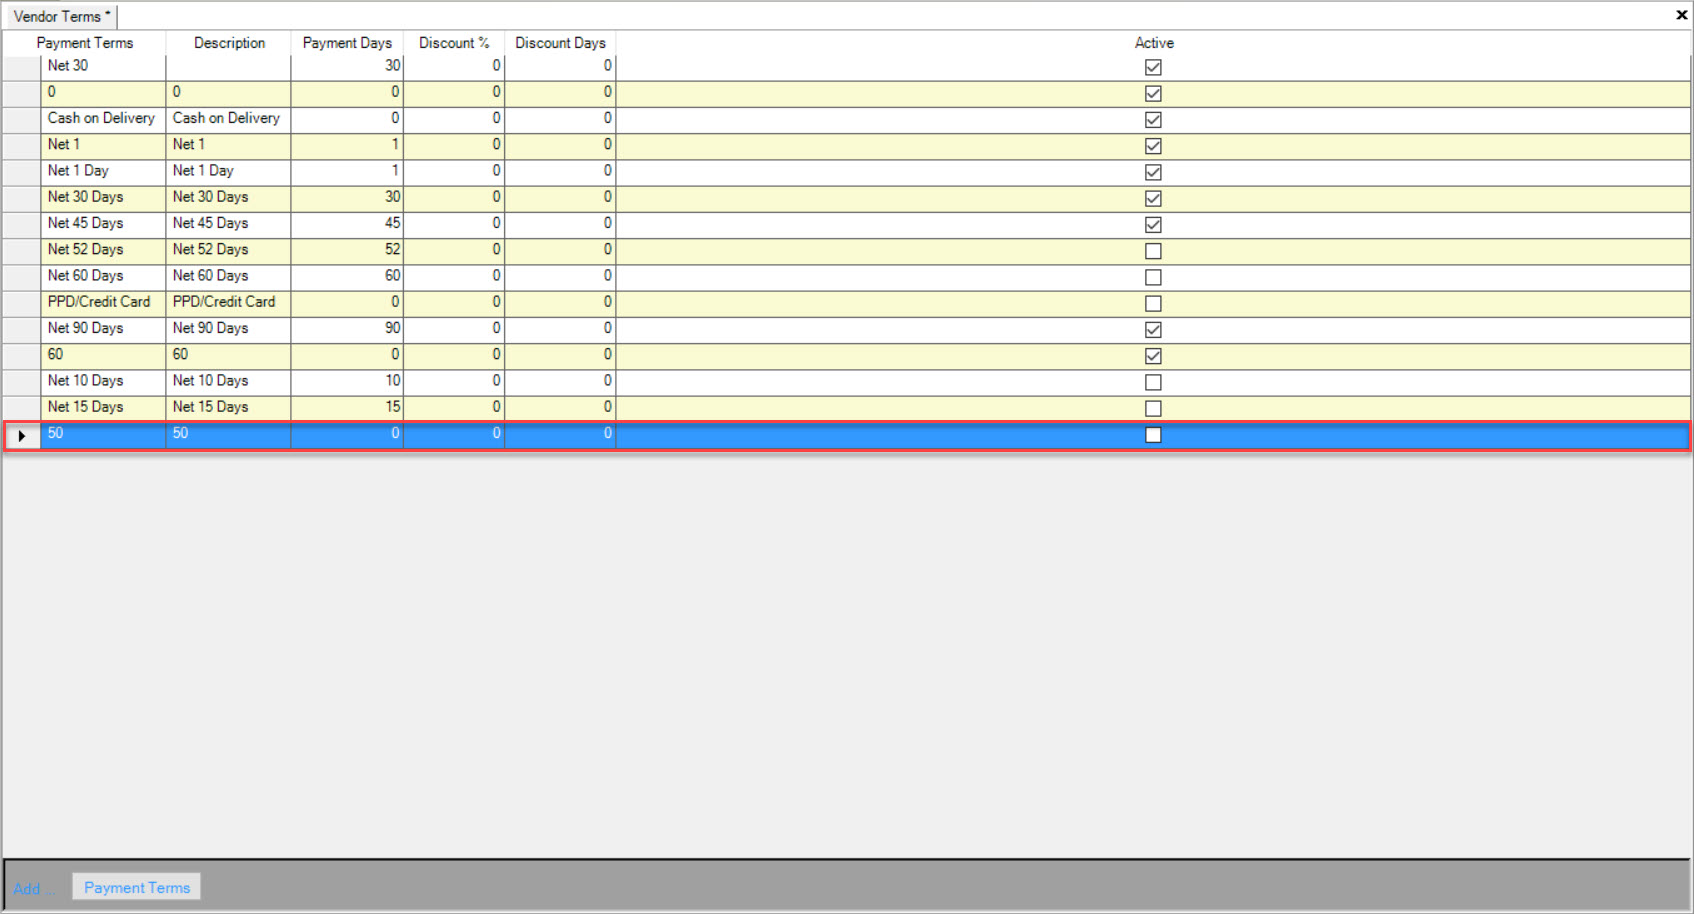This screenshot has width=1694, height=914.
Task: Toggle Active for Net 30 Days row
Action: tap(1153, 198)
